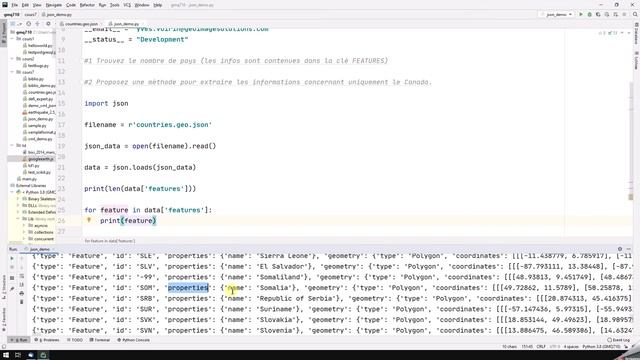Open the project panel settings gear

(x=48, y=24)
